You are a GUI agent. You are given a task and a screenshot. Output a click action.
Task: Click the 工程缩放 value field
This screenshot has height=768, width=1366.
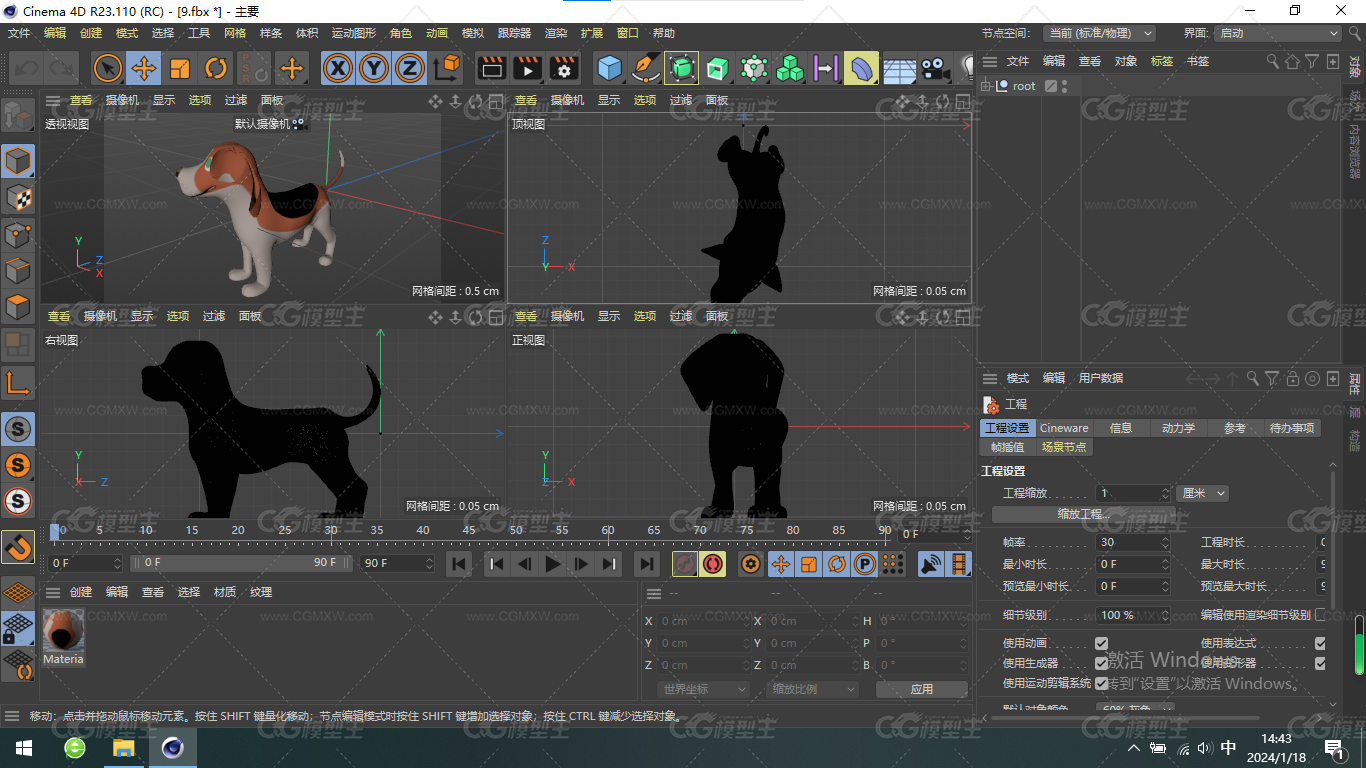1133,493
